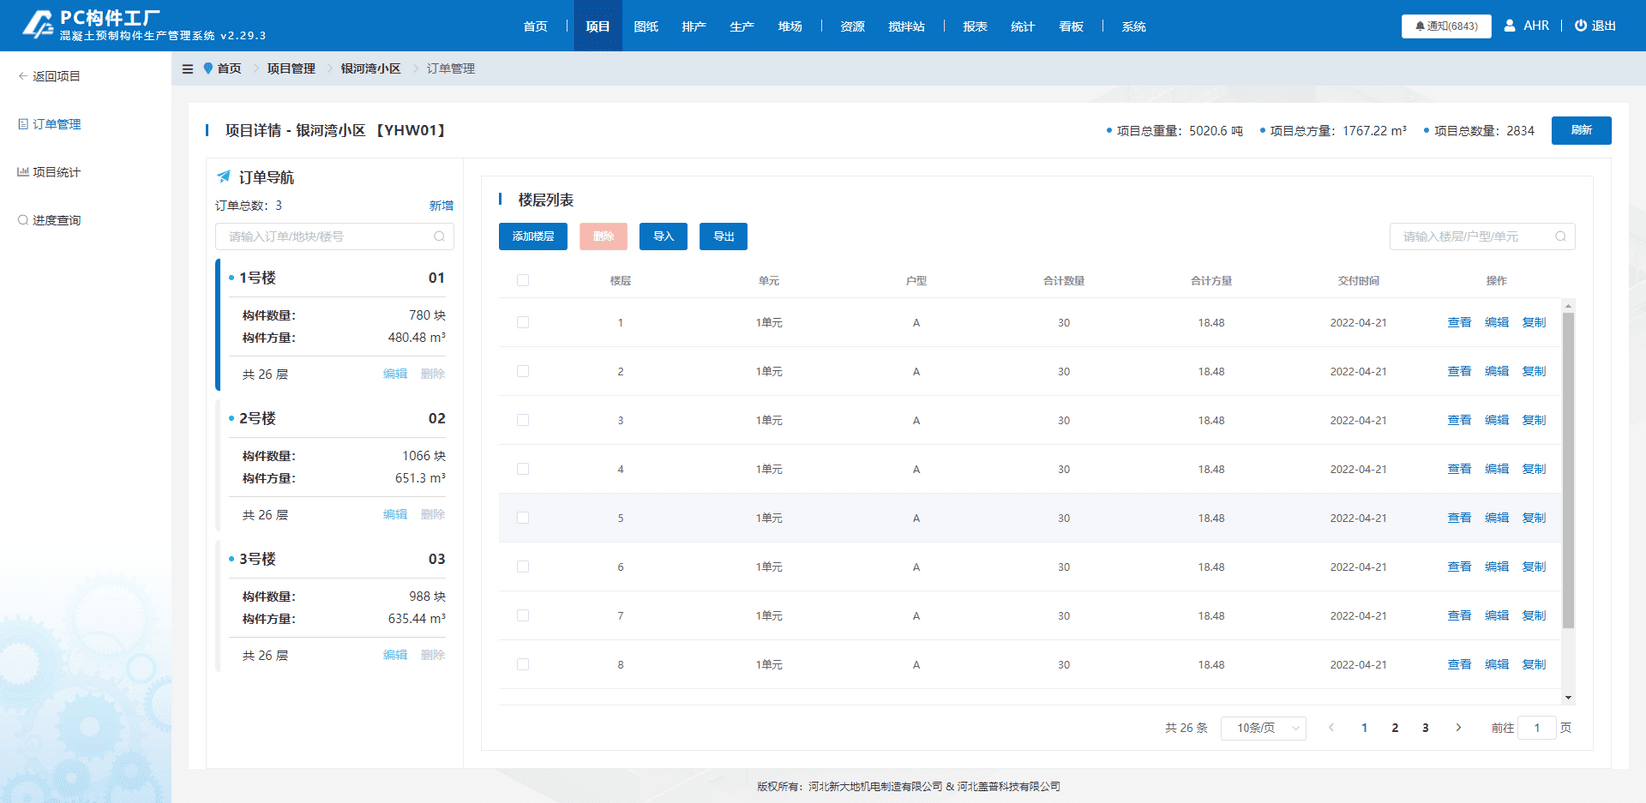
Task: Open the 排产 menu in top navigation
Action: [x=693, y=27]
